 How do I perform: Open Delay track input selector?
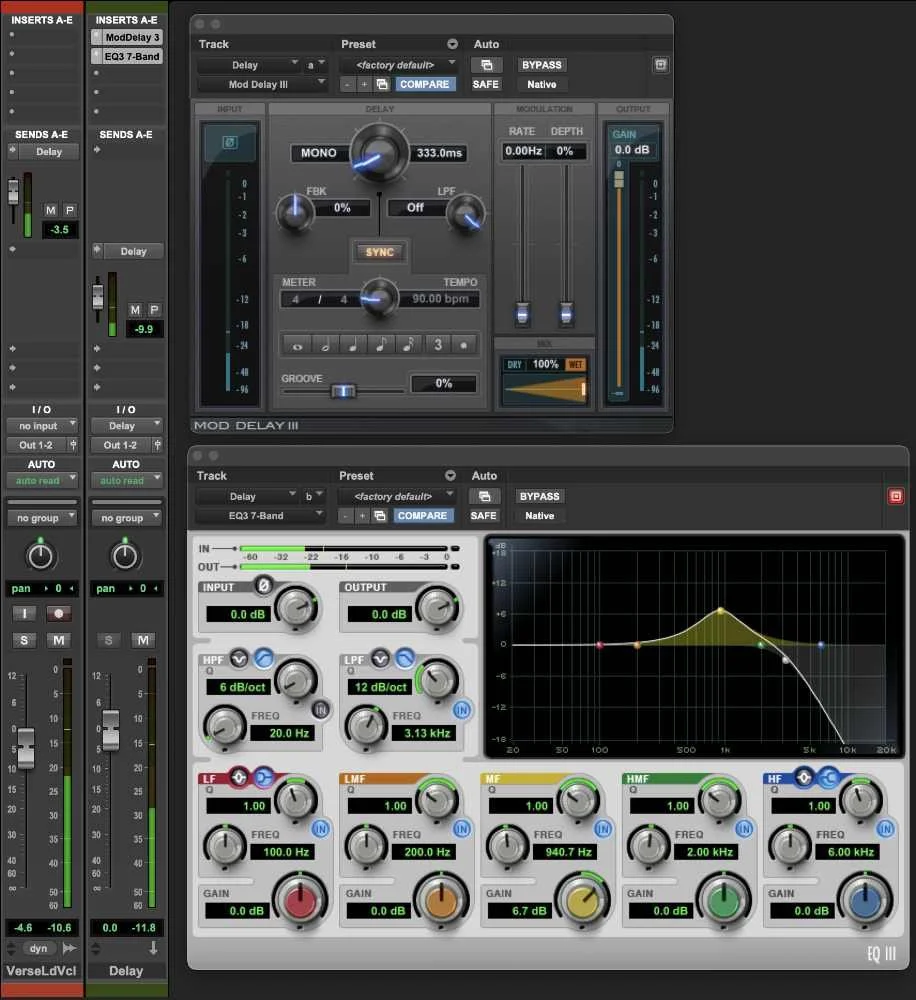pyautogui.click(x=126, y=425)
